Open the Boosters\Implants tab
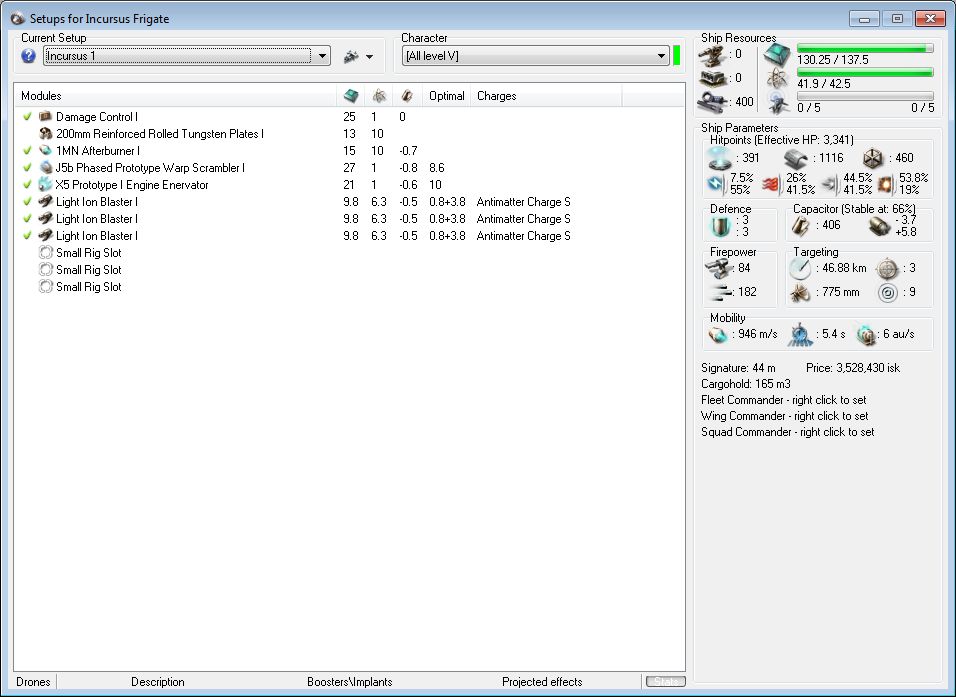Screen dimensions: 956x697 click(x=349, y=682)
